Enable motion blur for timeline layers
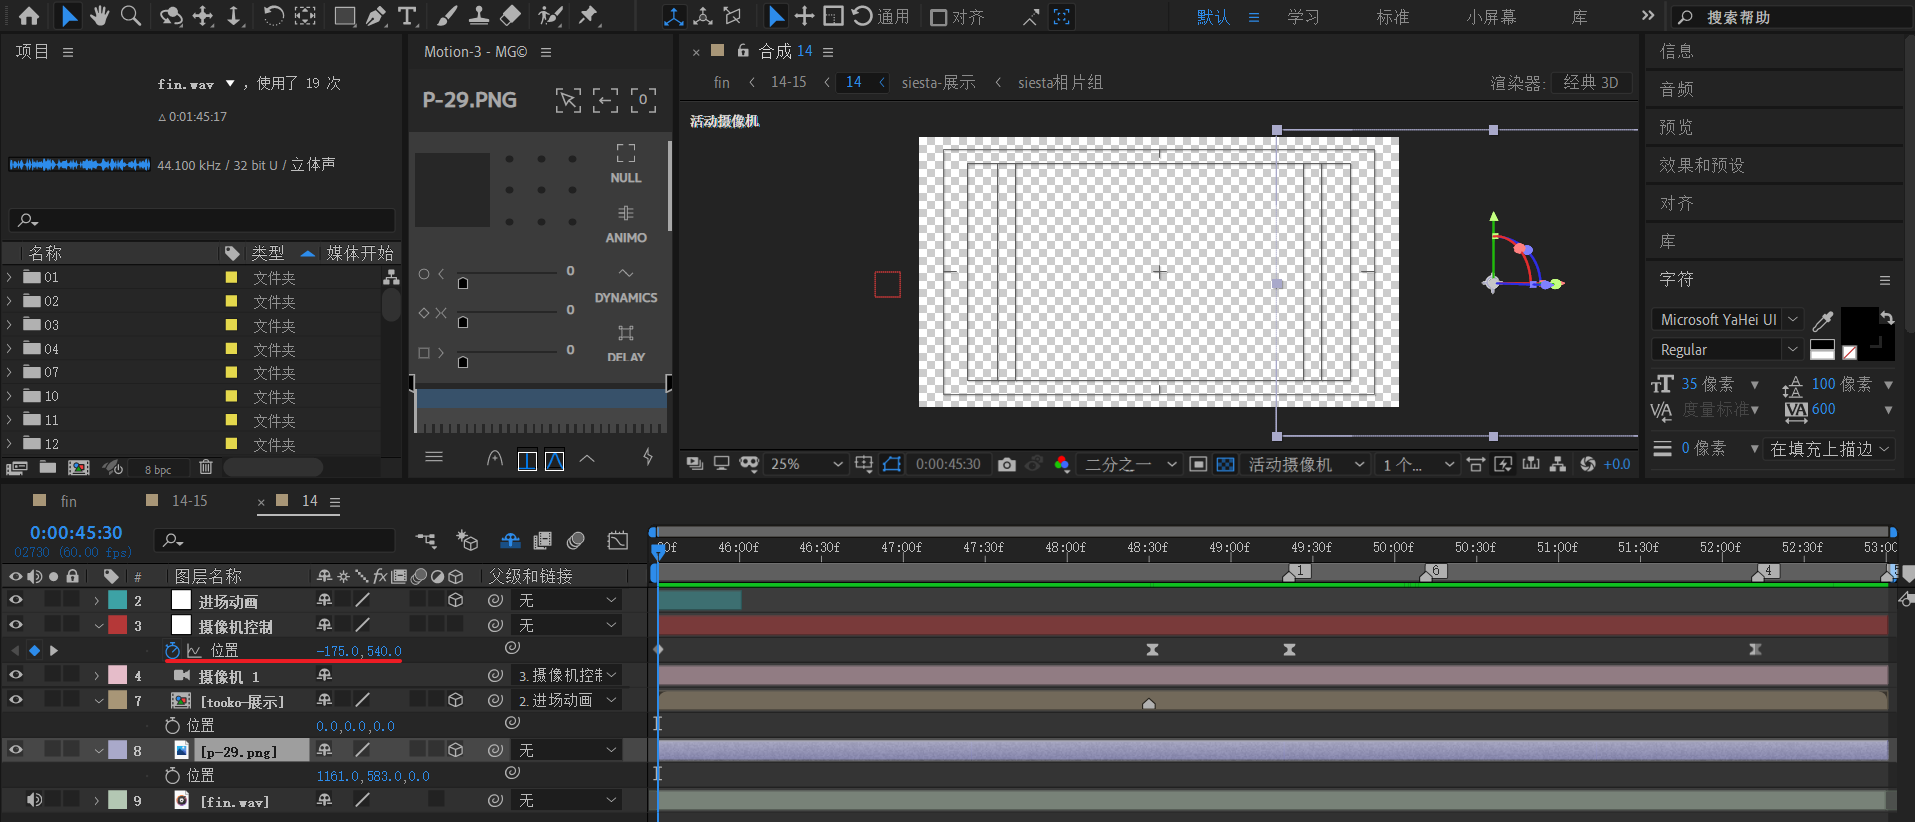This screenshot has width=1915, height=822. point(576,541)
